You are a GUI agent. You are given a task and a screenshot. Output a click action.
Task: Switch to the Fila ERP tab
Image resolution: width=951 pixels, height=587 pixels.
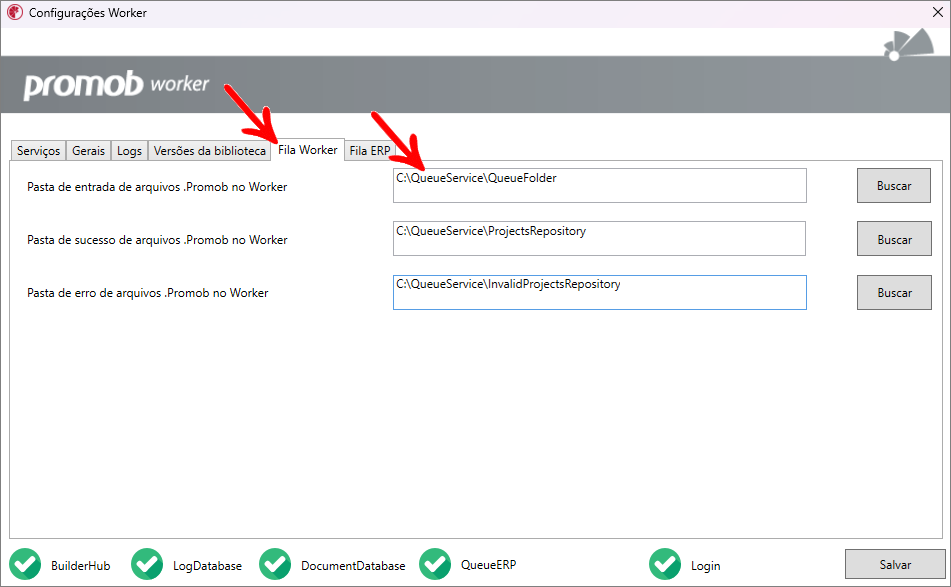pyautogui.click(x=370, y=150)
